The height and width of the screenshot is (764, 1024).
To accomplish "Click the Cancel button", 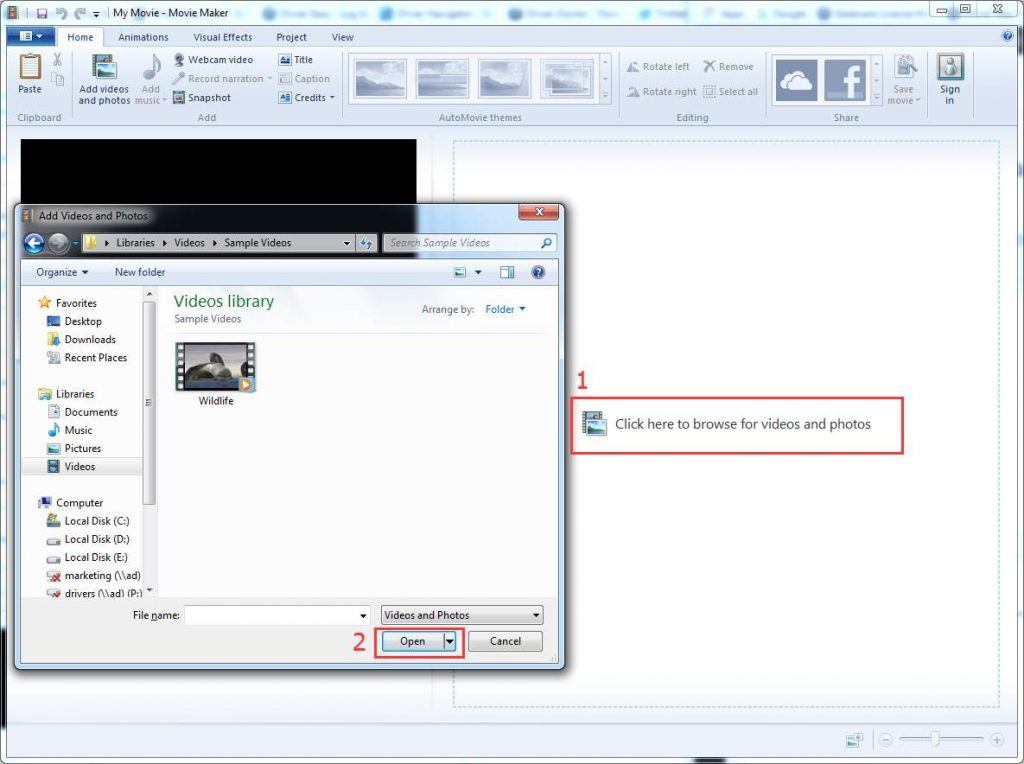I will point(505,641).
